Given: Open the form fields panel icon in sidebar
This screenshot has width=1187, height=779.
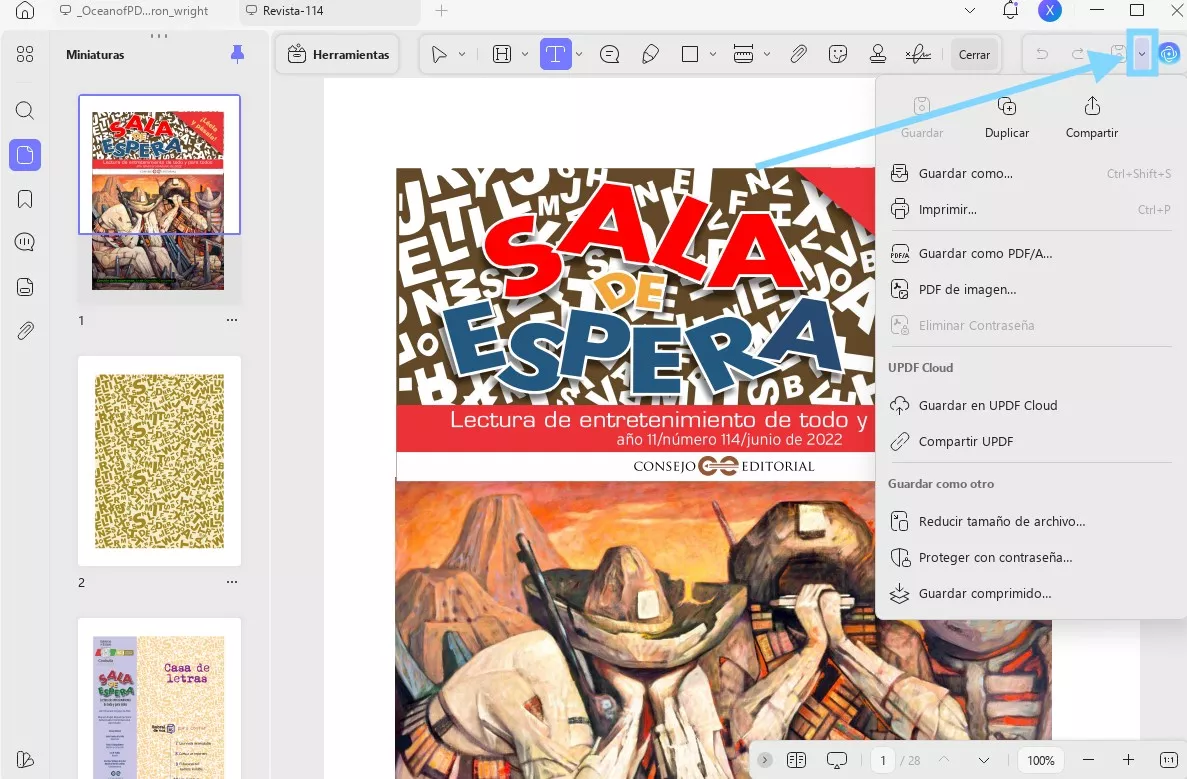Looking at the screenshot, I should pos(25,287).
